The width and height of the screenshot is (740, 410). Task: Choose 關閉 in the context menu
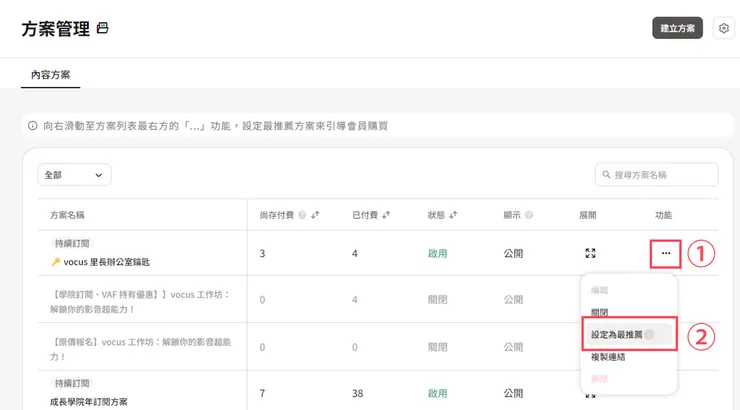[x=599, y=312]
